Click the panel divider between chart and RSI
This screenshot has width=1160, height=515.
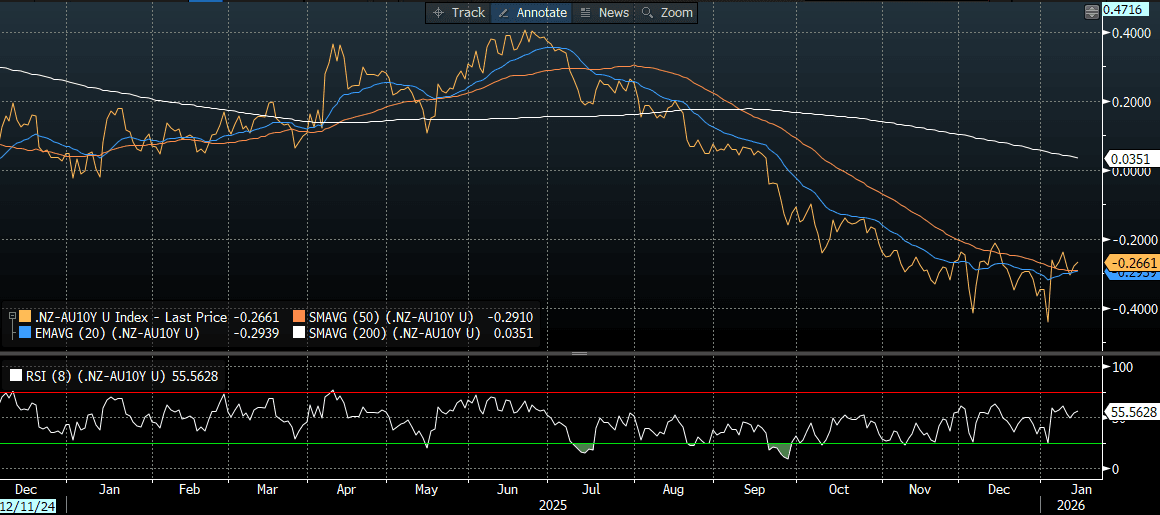pos(578,353)
